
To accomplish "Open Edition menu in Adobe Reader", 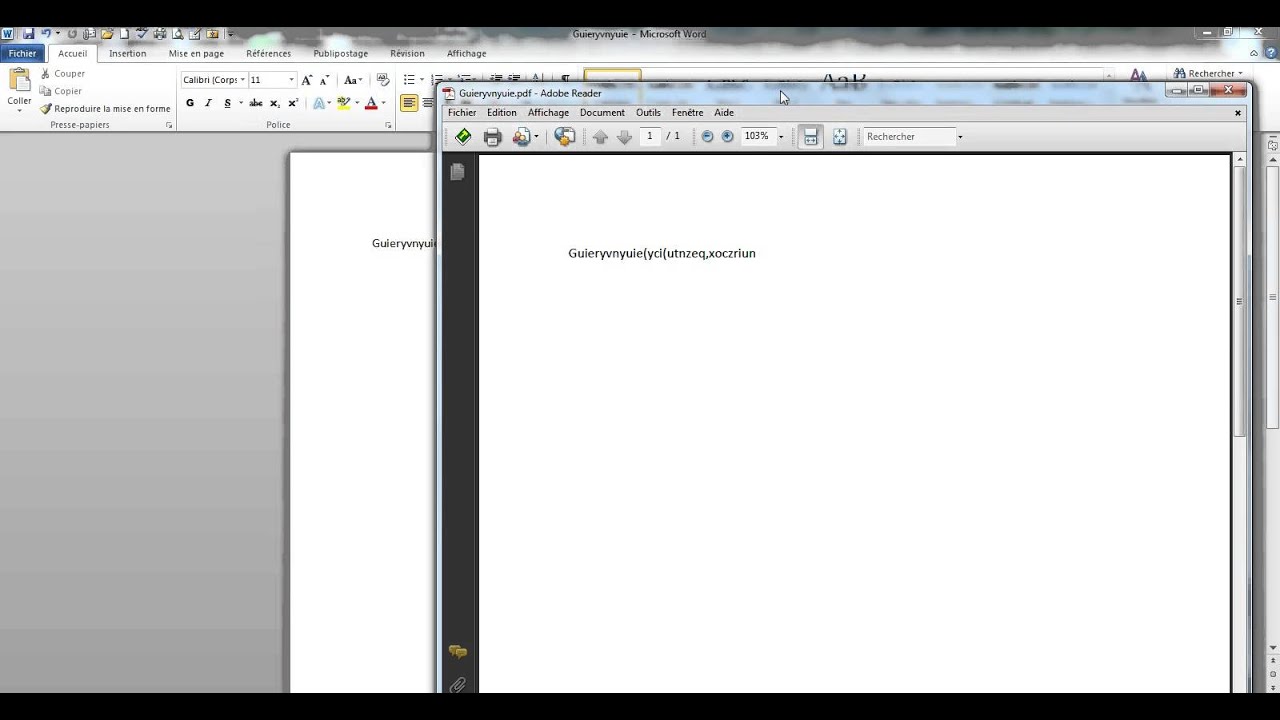I will [502, 113].
